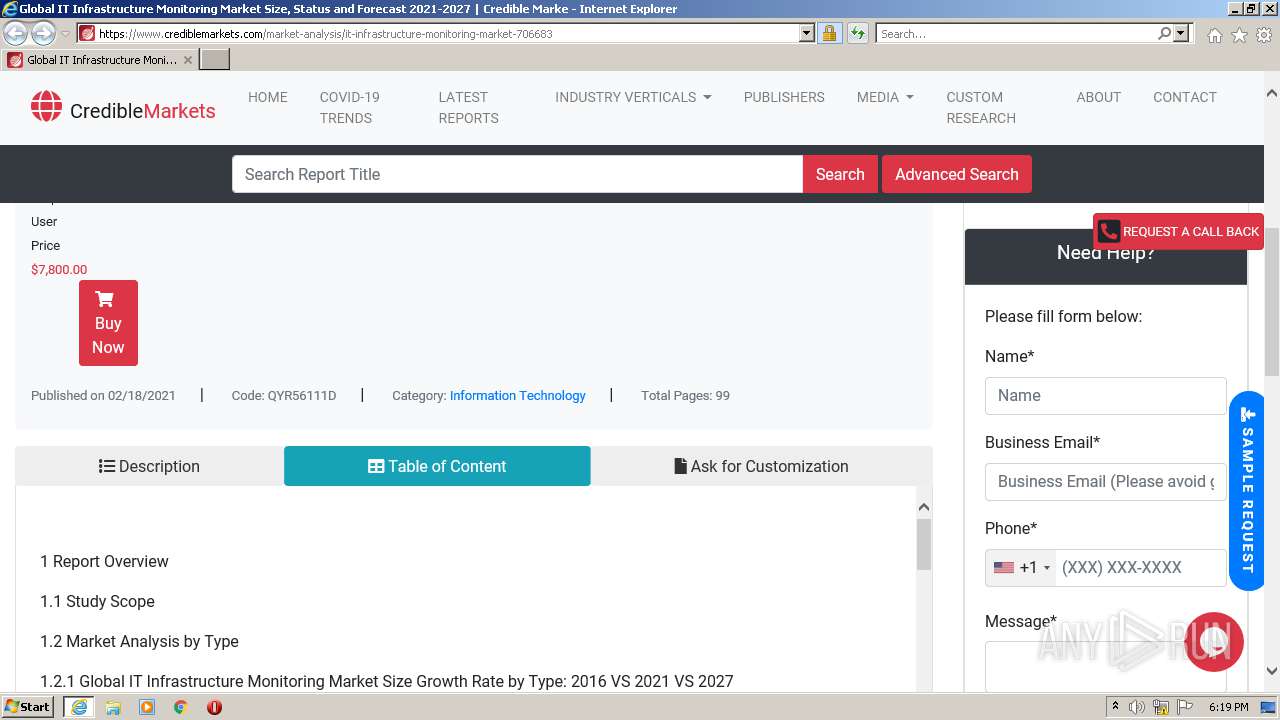
Task: Click the page scrollbar down arrow
Action: pyautogui.click(x=1272, y=671)
